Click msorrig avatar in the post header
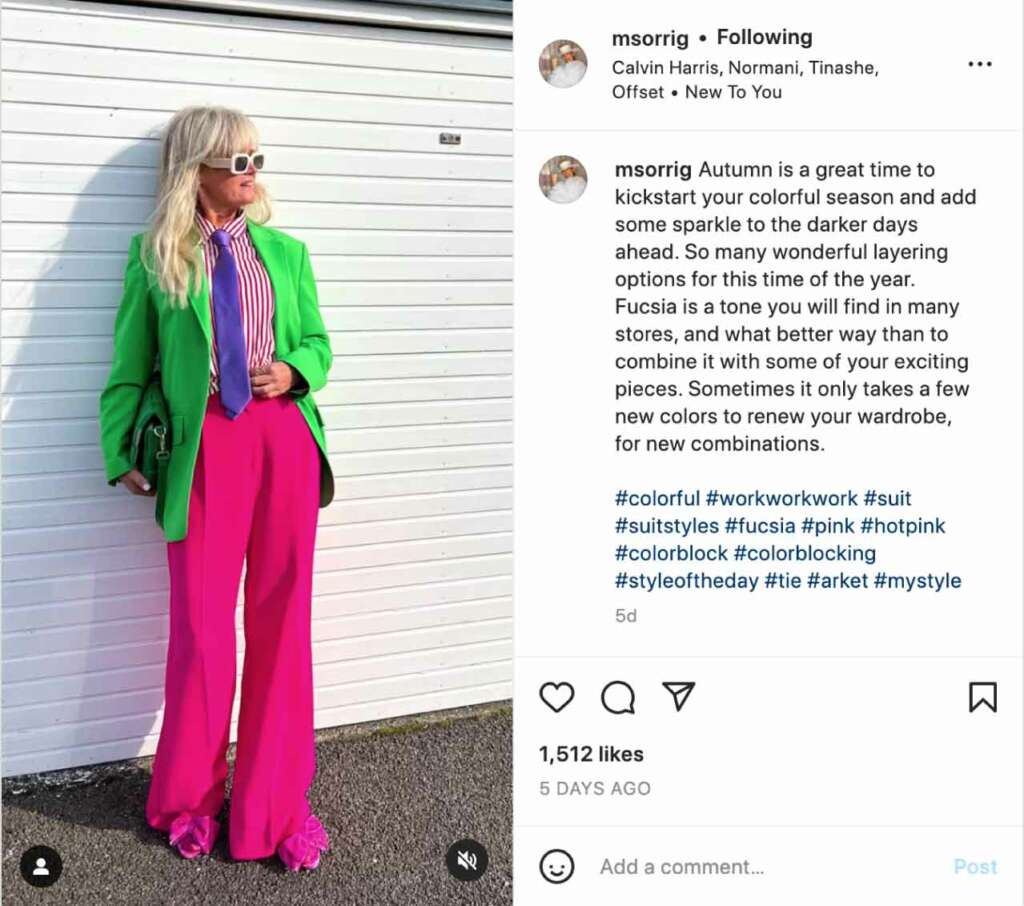Viewport: 1024px width, 906px height. click(563, 63)
